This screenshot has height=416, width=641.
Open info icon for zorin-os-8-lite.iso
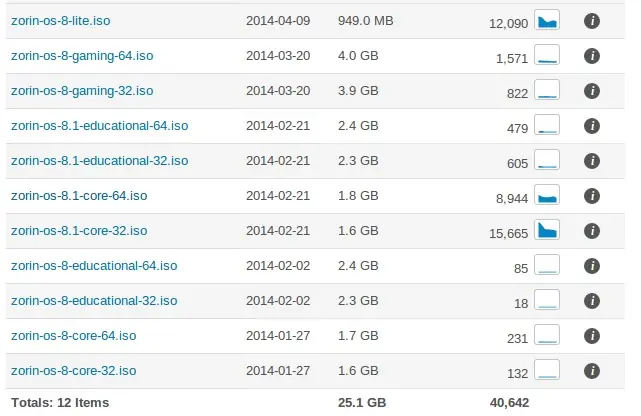click(x=591, y=21)
